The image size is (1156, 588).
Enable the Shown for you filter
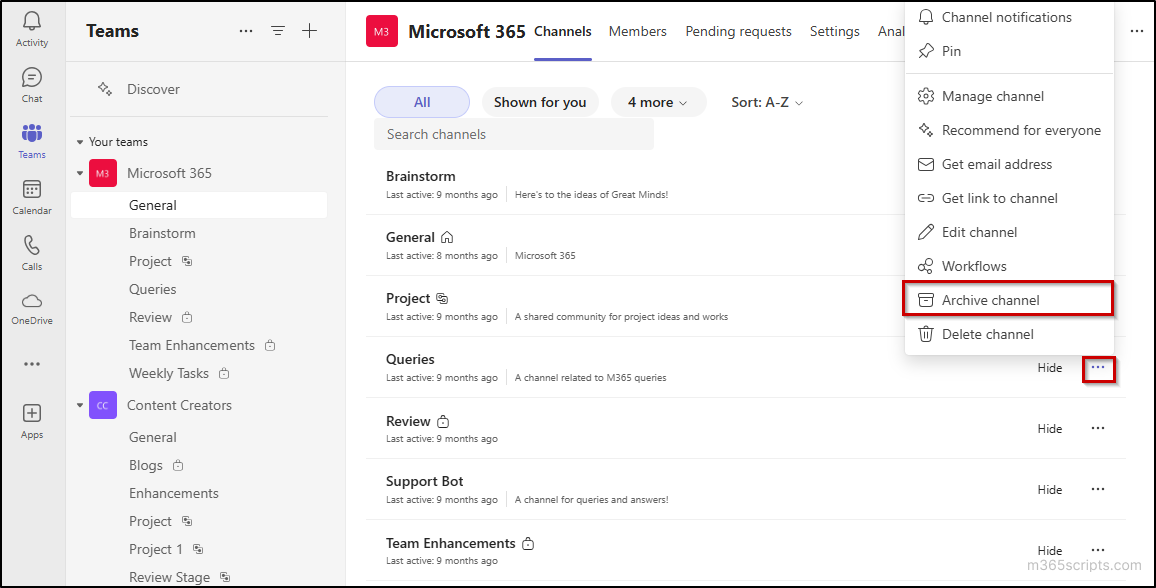click(540, 101)
